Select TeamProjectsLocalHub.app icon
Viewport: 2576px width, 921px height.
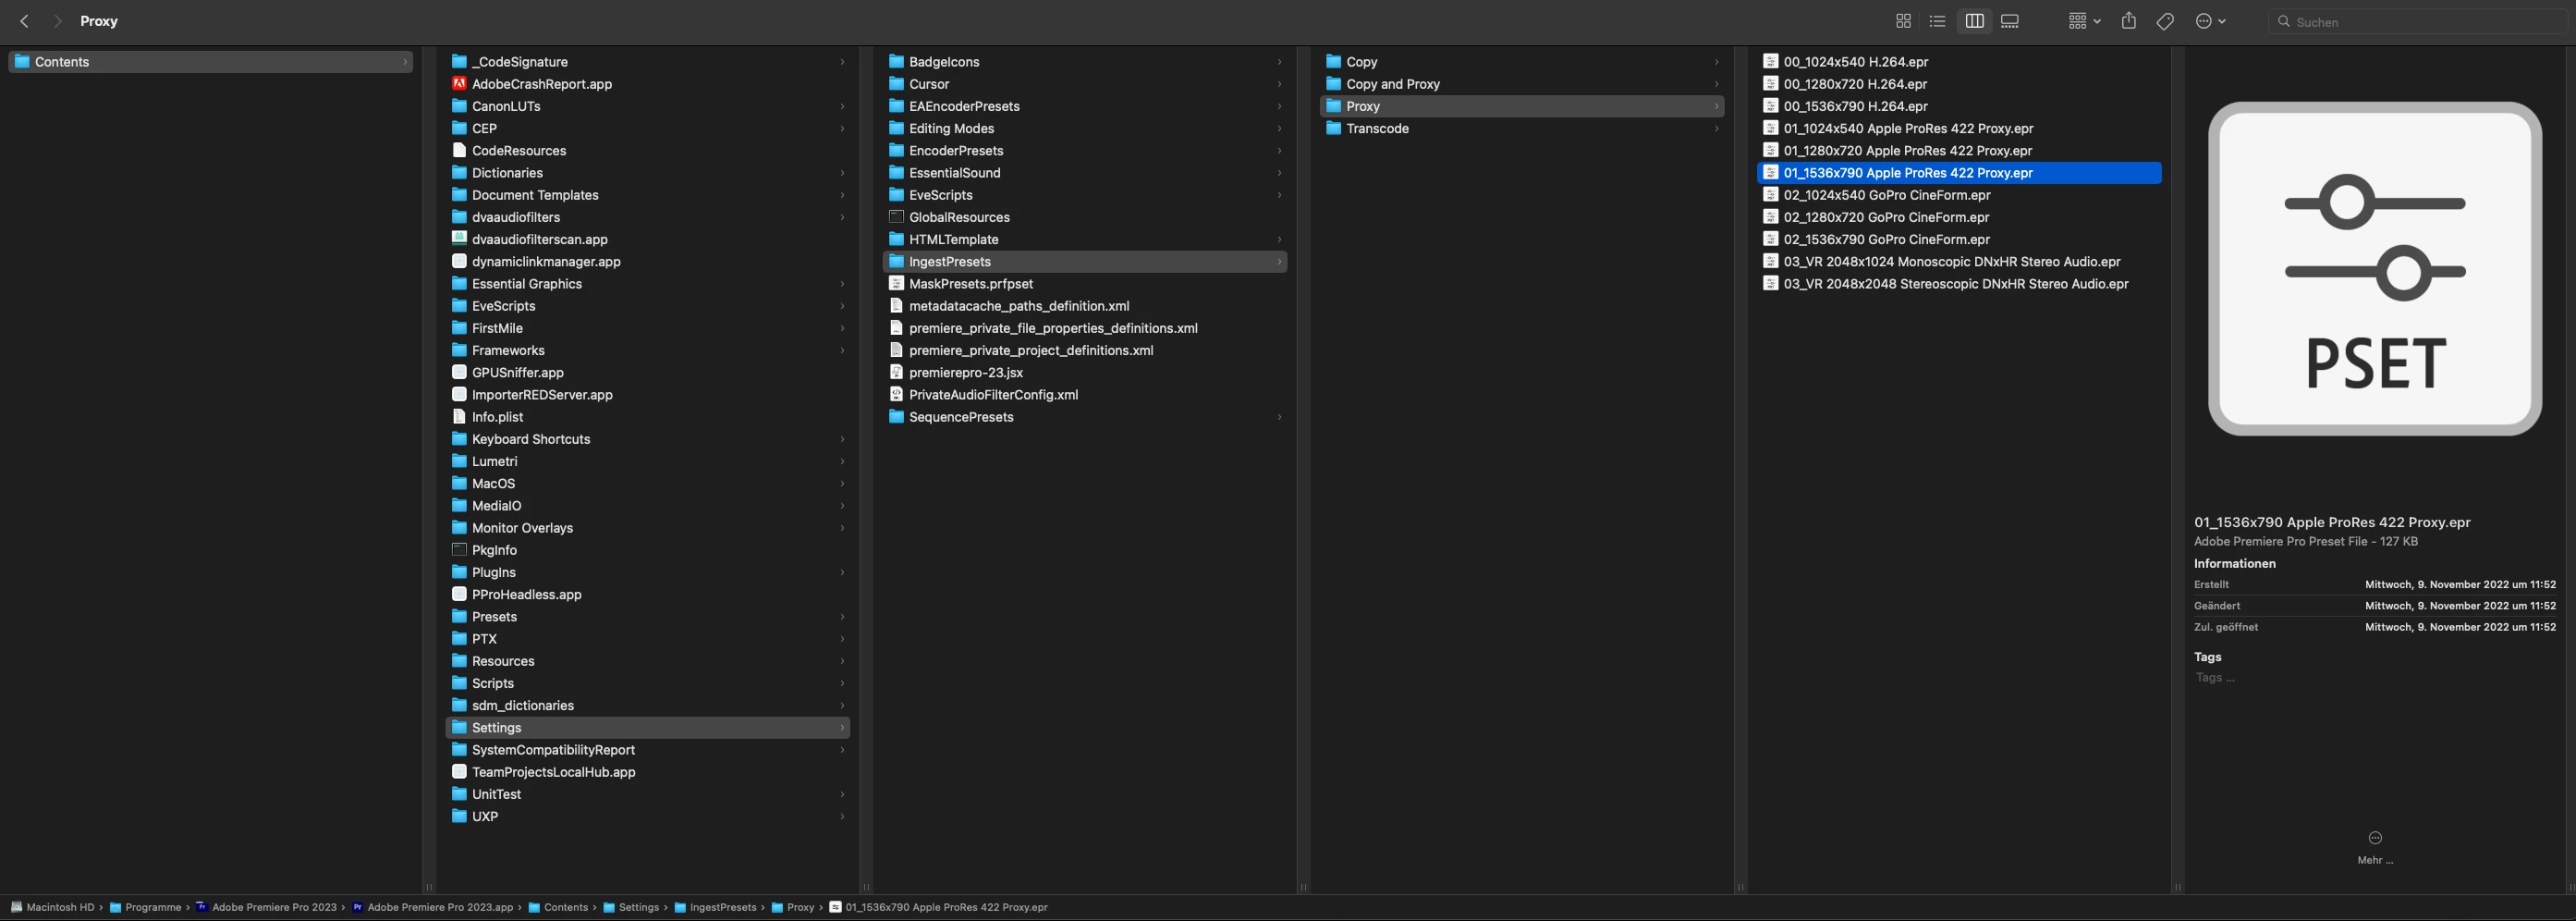pyautogui.click(x=459, y=772)
